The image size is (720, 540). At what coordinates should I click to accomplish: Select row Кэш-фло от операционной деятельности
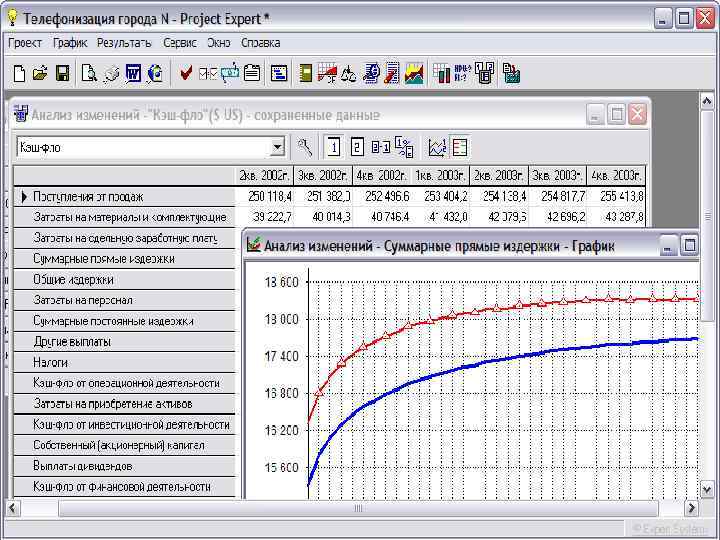tap(124, 383)
